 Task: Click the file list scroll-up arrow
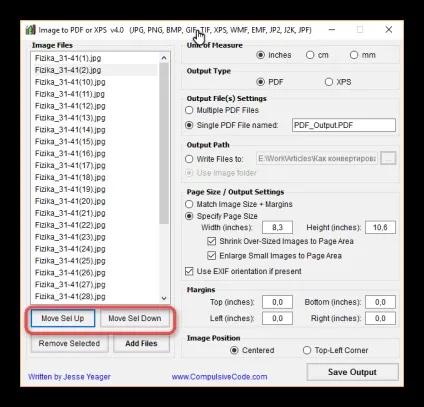click(x=164, y=58)
